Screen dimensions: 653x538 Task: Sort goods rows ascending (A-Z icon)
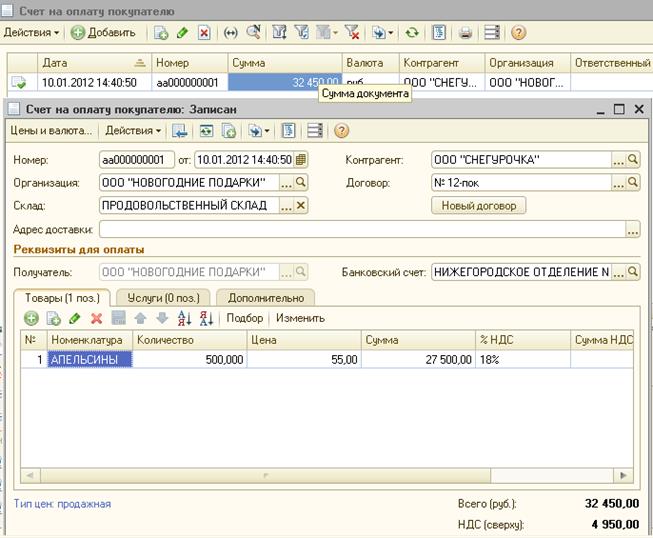click(x=183, y=318)
